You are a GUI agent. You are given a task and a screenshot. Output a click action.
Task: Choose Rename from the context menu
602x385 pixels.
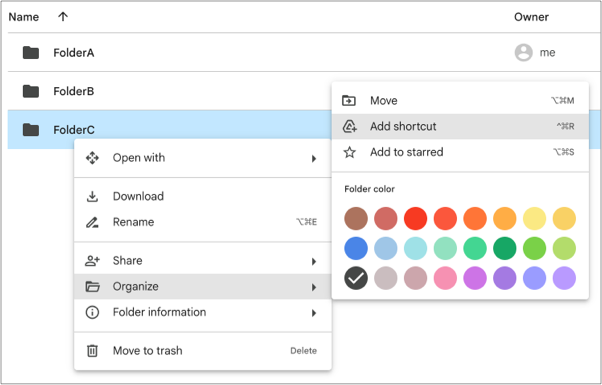click(x=203, y=222)
